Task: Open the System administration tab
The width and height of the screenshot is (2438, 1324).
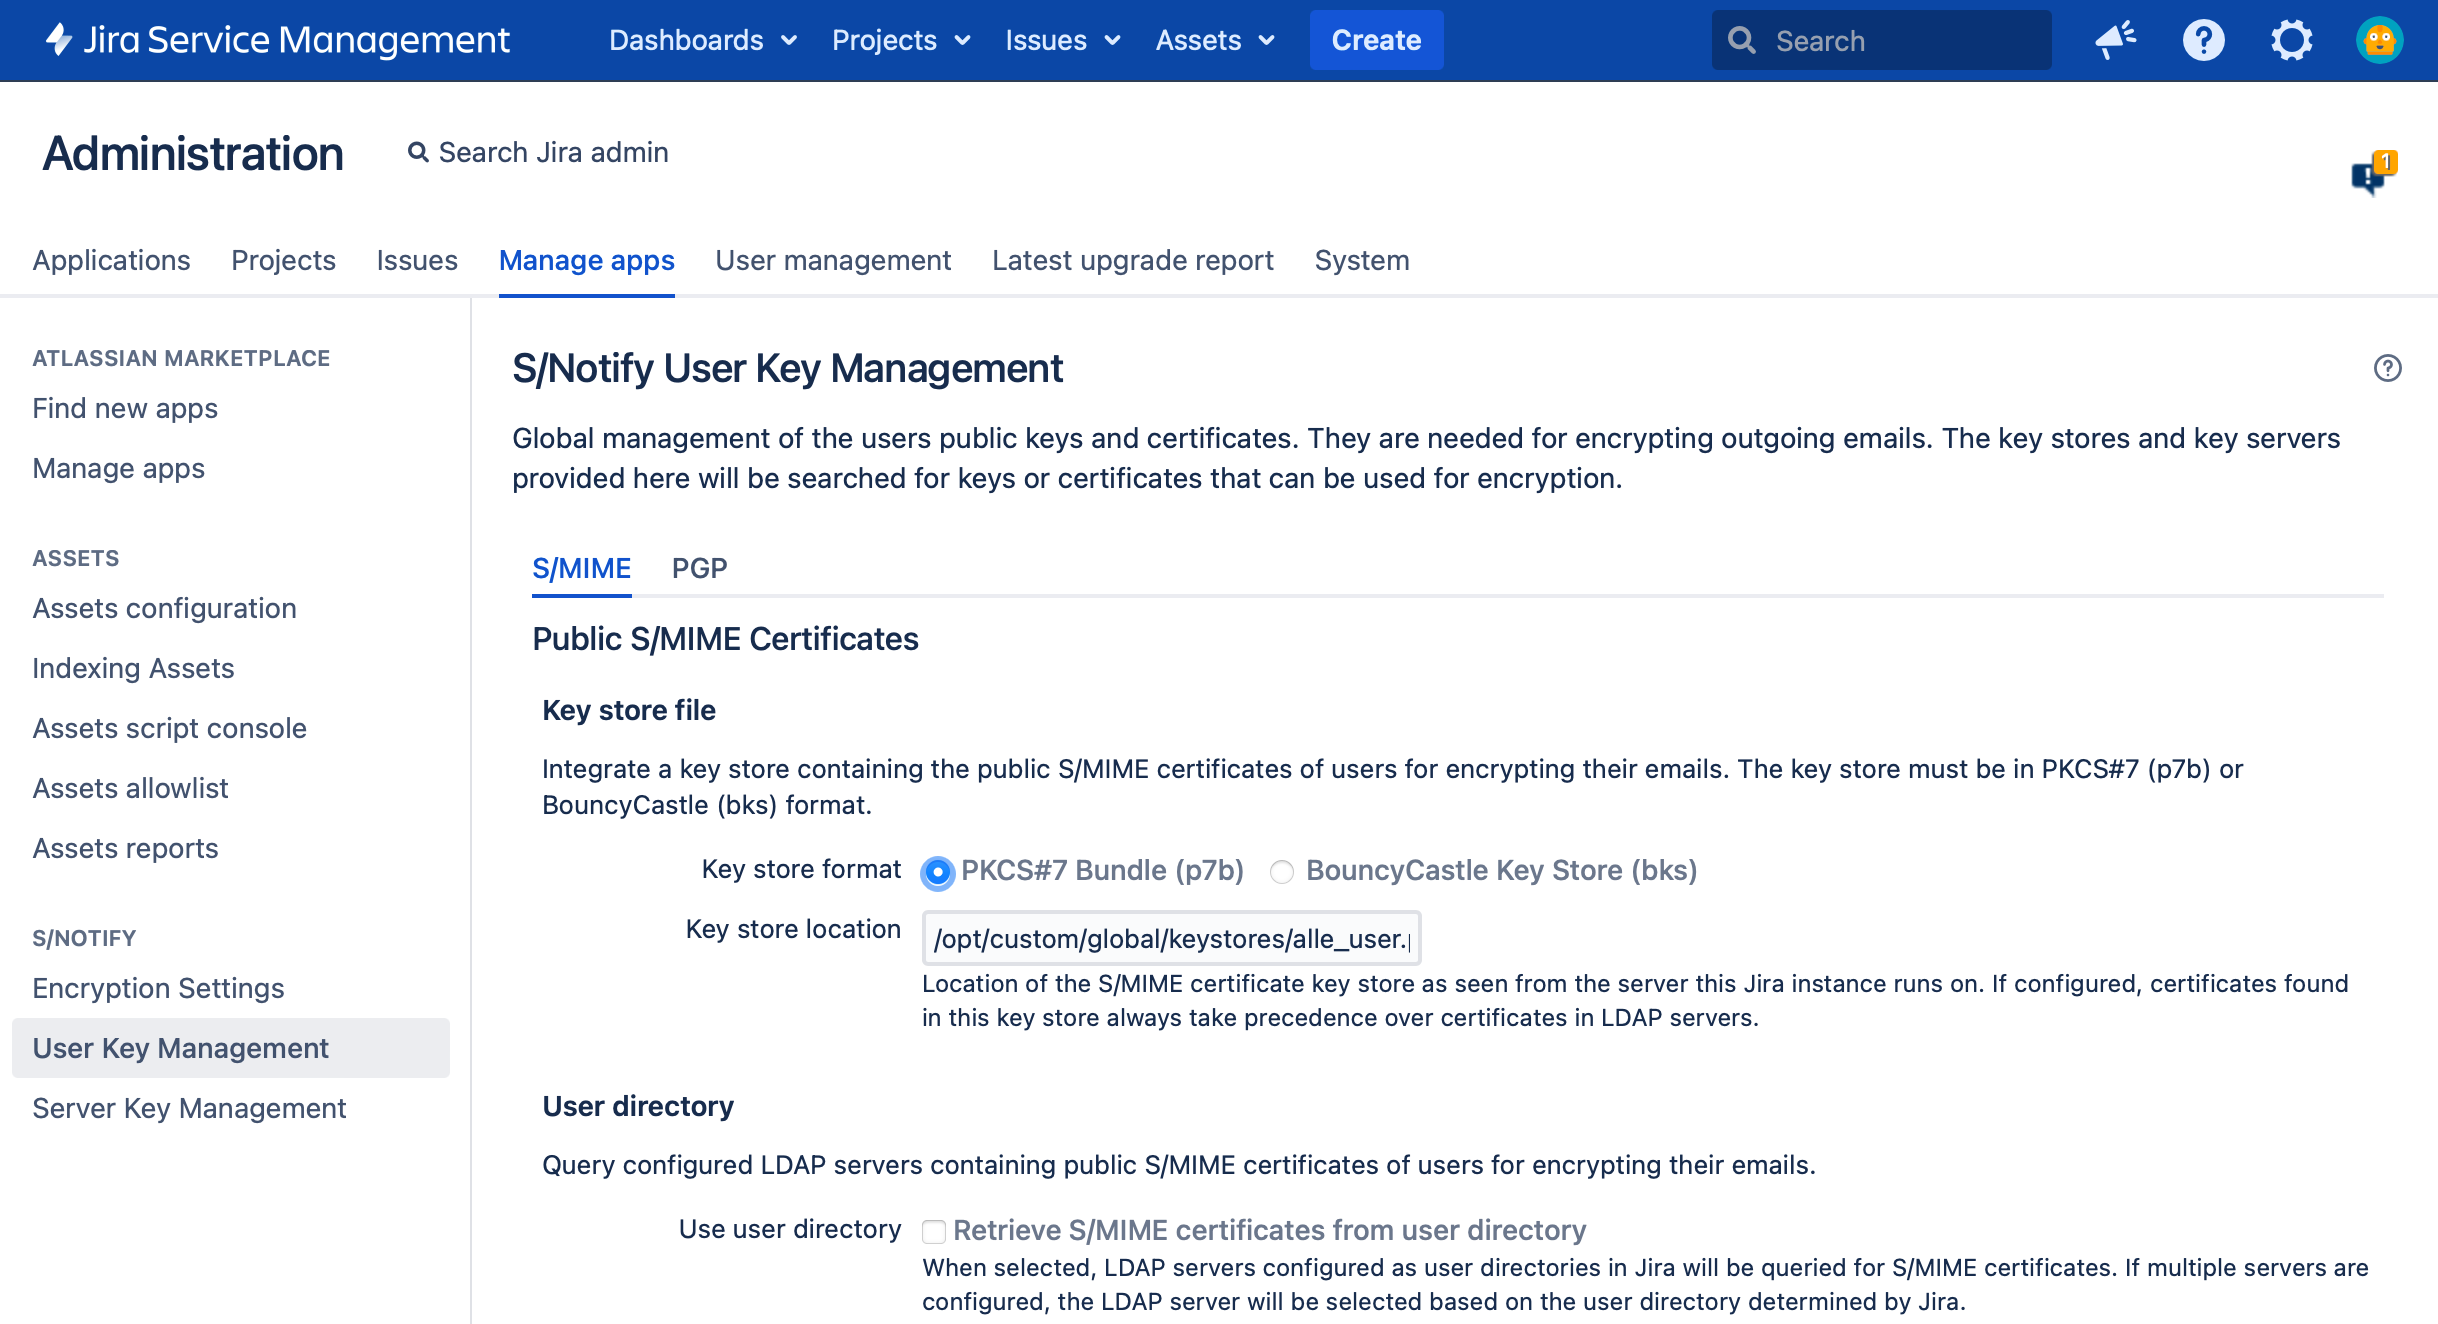Action: click(1361, 260)
